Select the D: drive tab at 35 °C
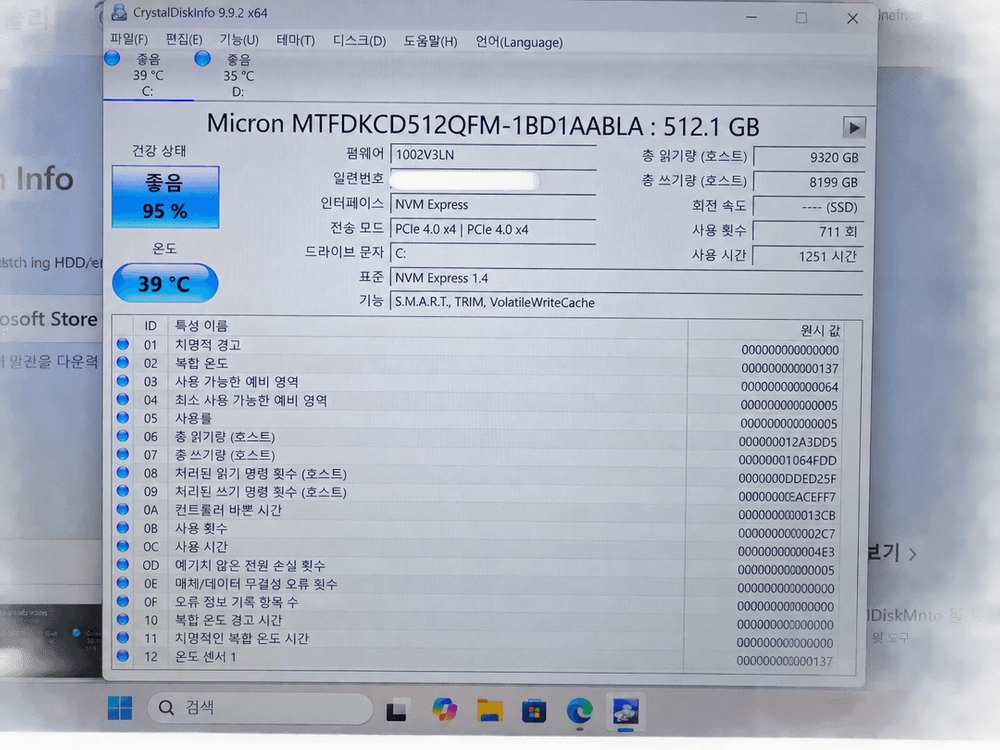The image size is (1000, 750). point(238,75)
